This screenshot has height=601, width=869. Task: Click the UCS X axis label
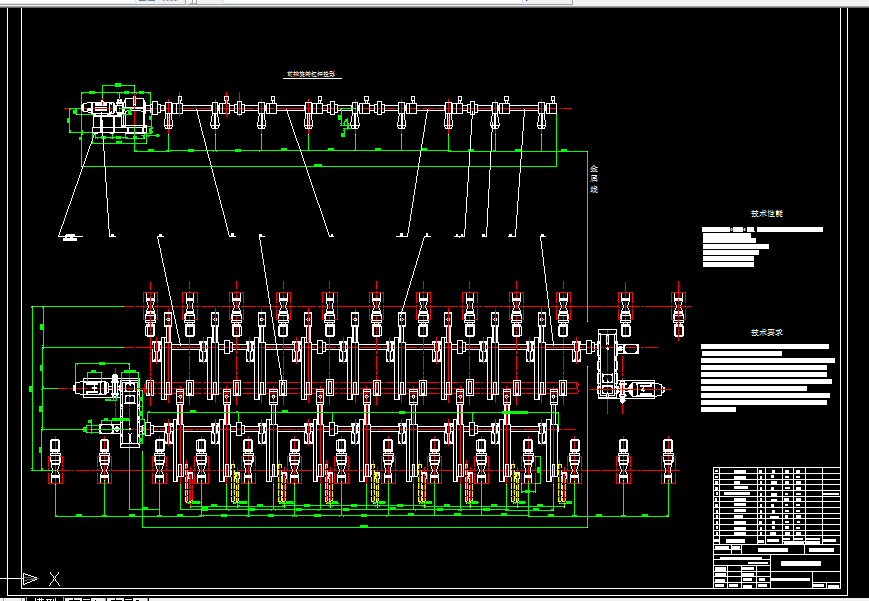(54, 579)
